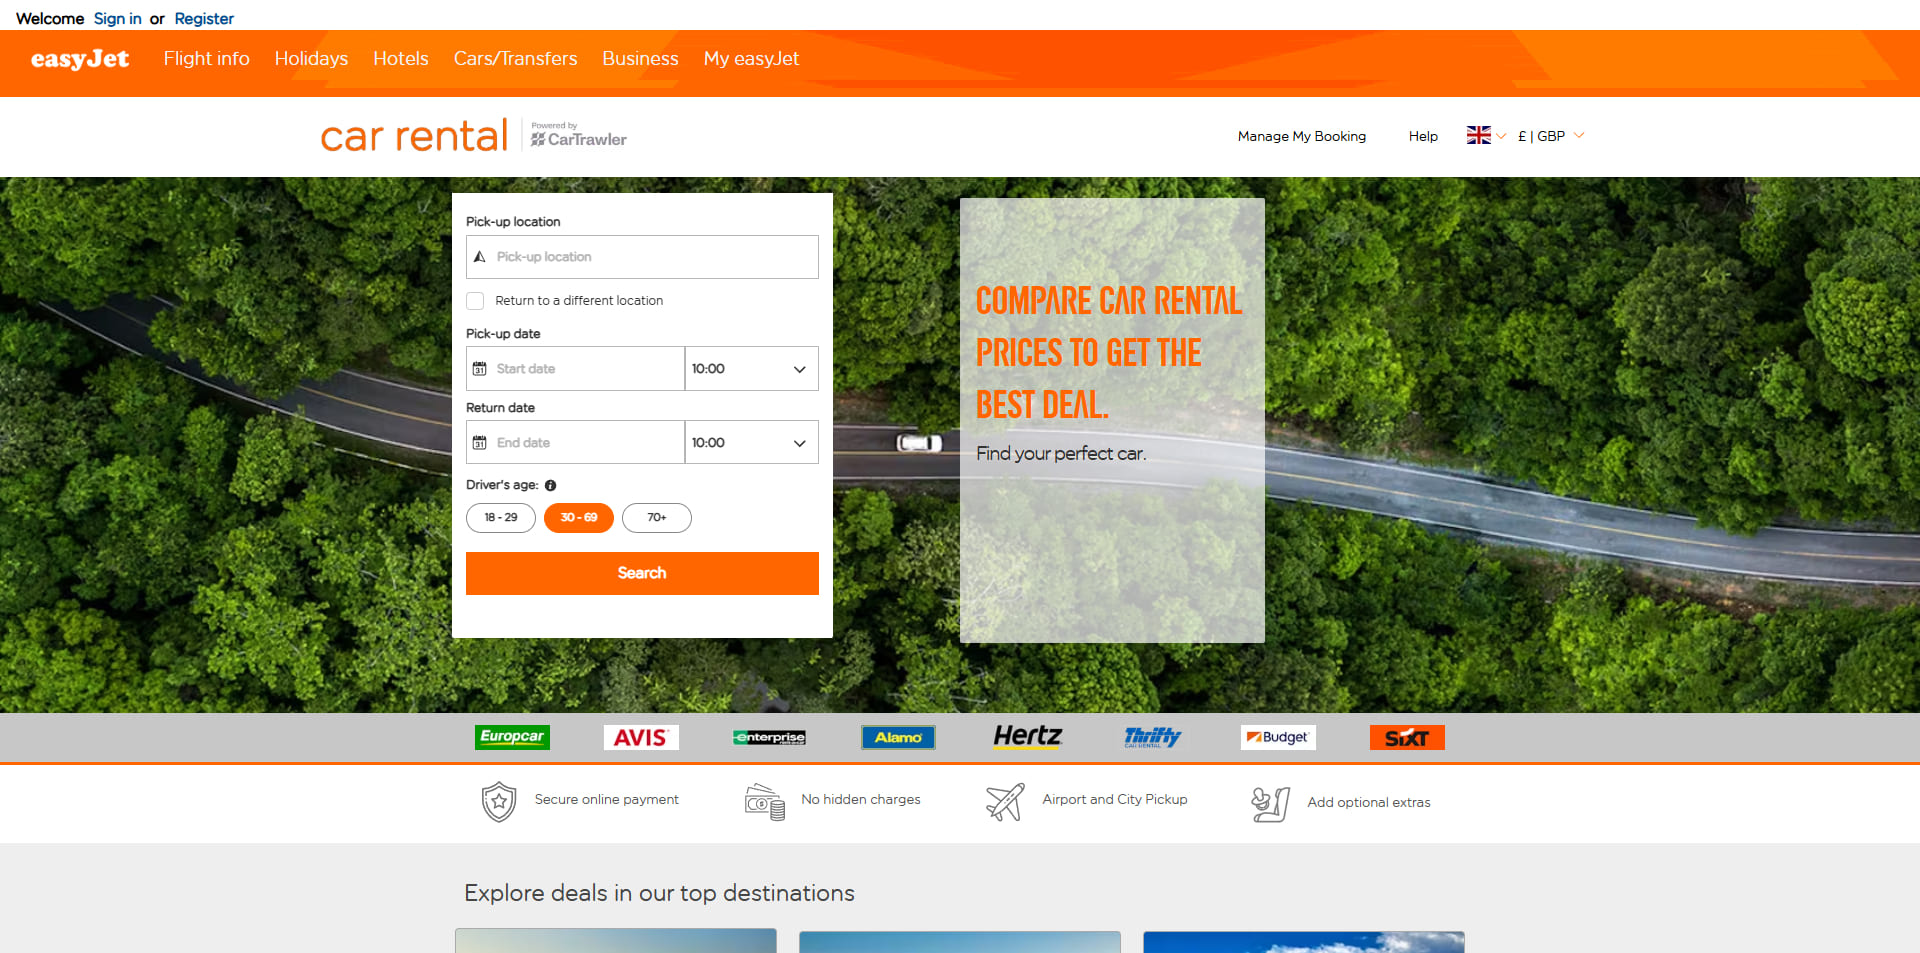
Task: Click the Thrifty brand logo
Action: (x=1152, y=737)
